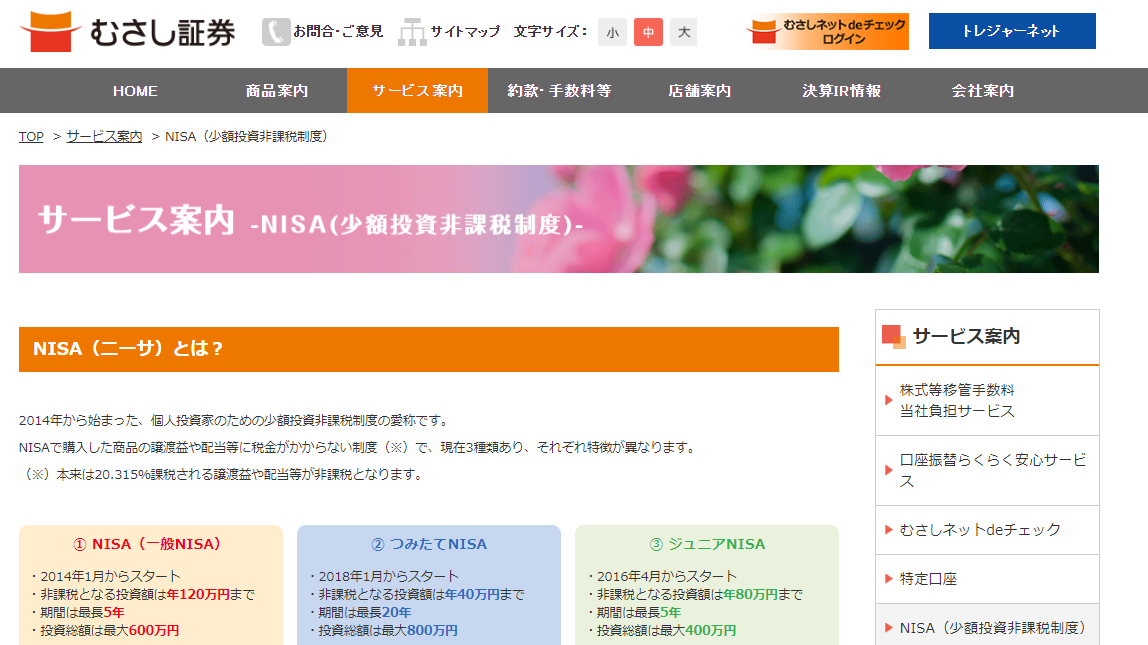Click the ② つみたてNISA card title

[429, 544]
